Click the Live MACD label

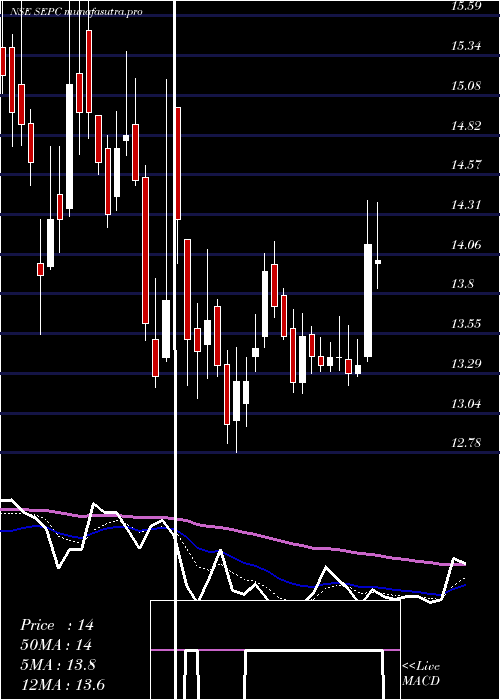[421, 674]
